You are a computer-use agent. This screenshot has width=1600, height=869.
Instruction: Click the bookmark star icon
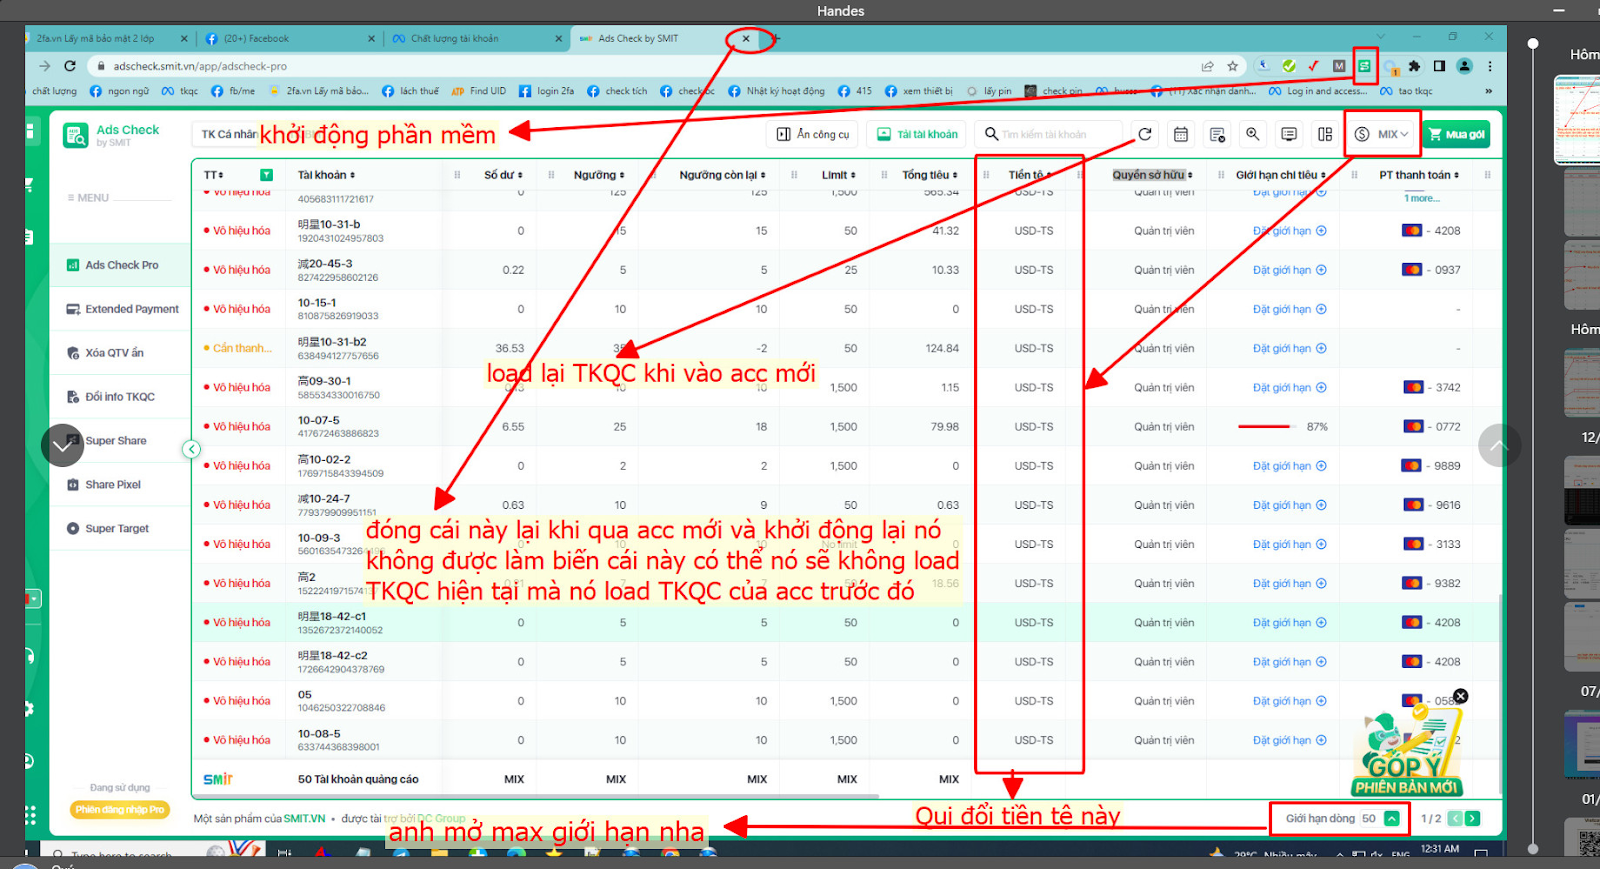(1233, 66)
